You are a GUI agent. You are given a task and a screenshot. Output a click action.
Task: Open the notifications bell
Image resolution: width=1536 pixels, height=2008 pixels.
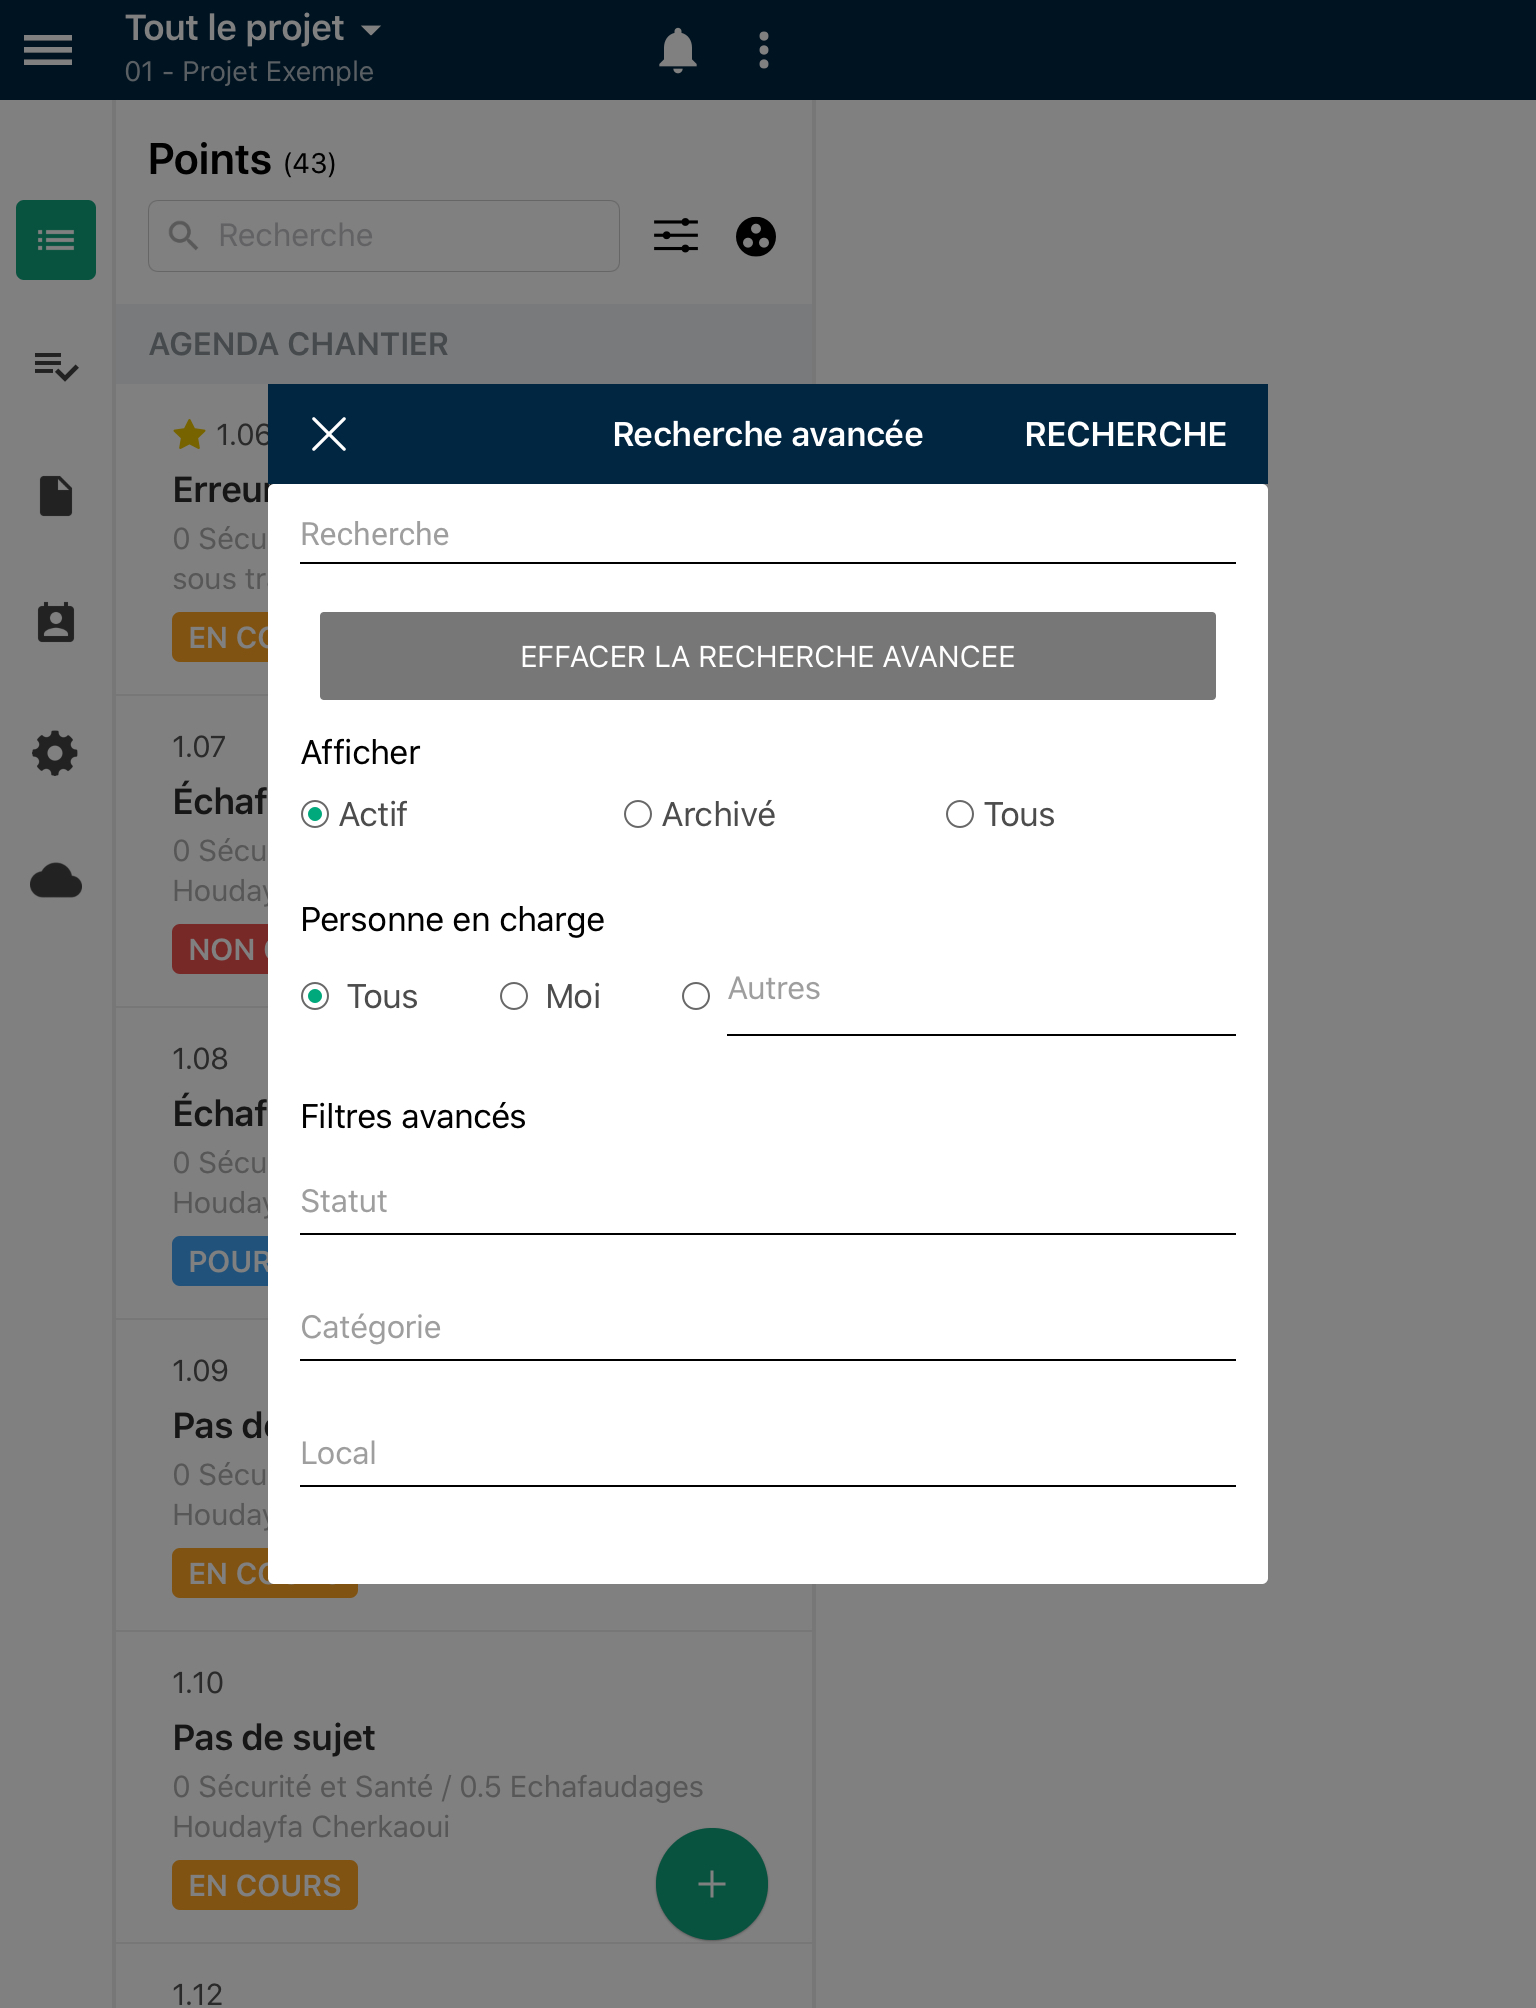click(677, 50)
